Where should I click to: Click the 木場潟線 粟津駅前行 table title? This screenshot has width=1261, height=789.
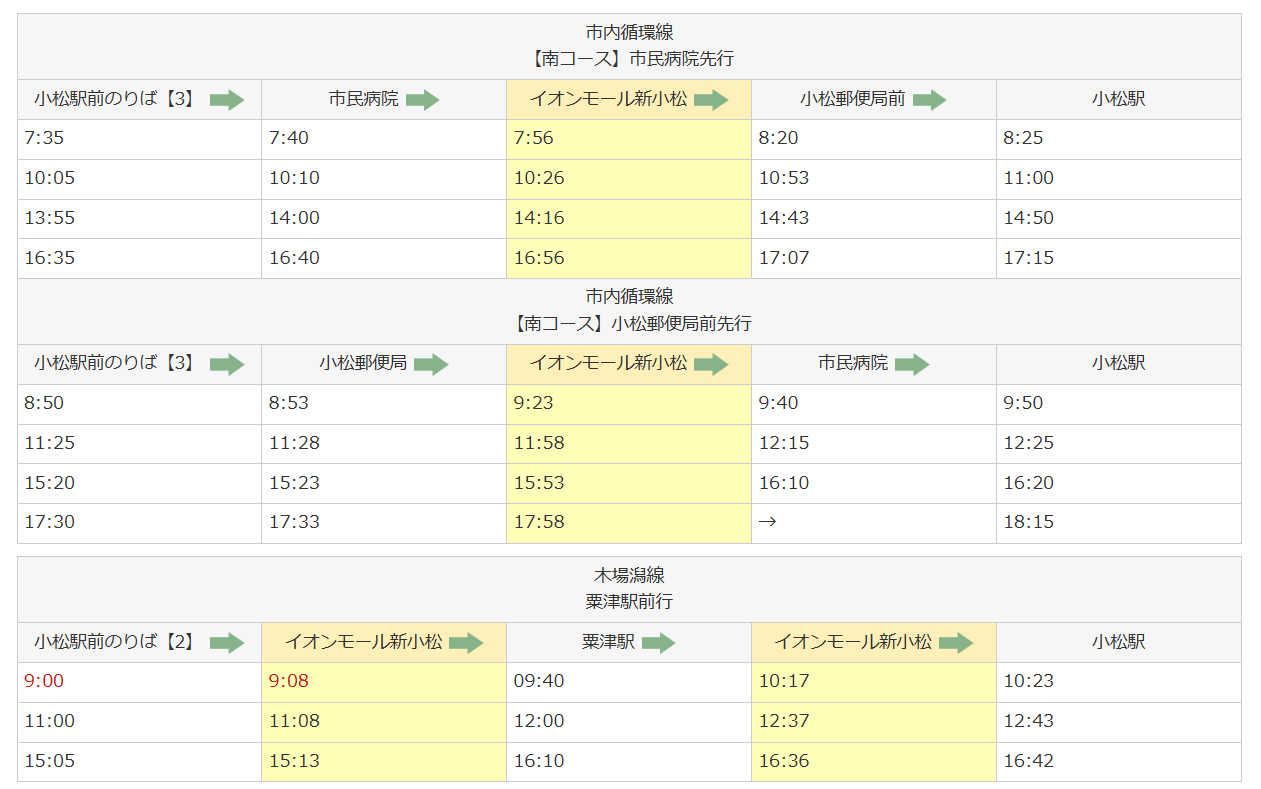click(629, 589)
